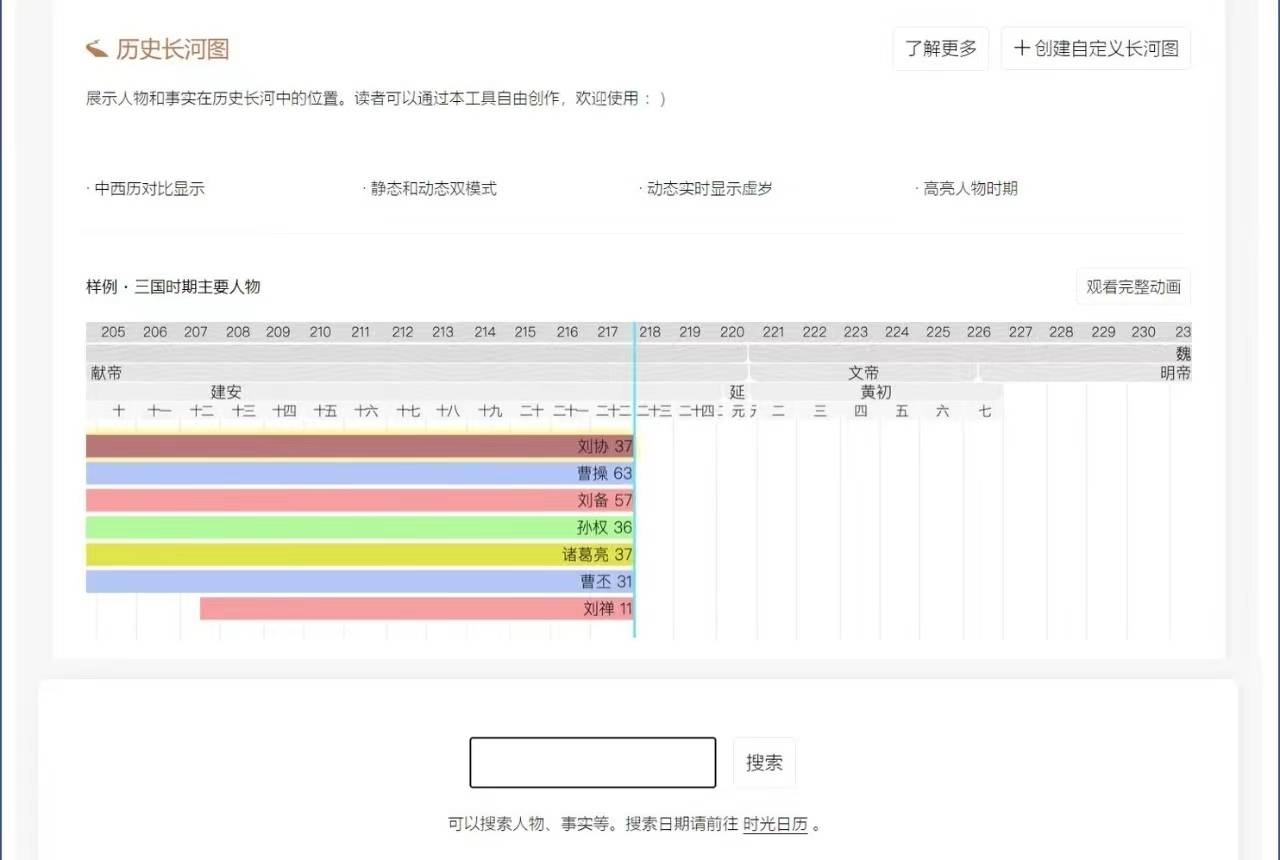
Task: Click the 历史长河图 heading
Action: pyautogui.click(x=173, y=49)
